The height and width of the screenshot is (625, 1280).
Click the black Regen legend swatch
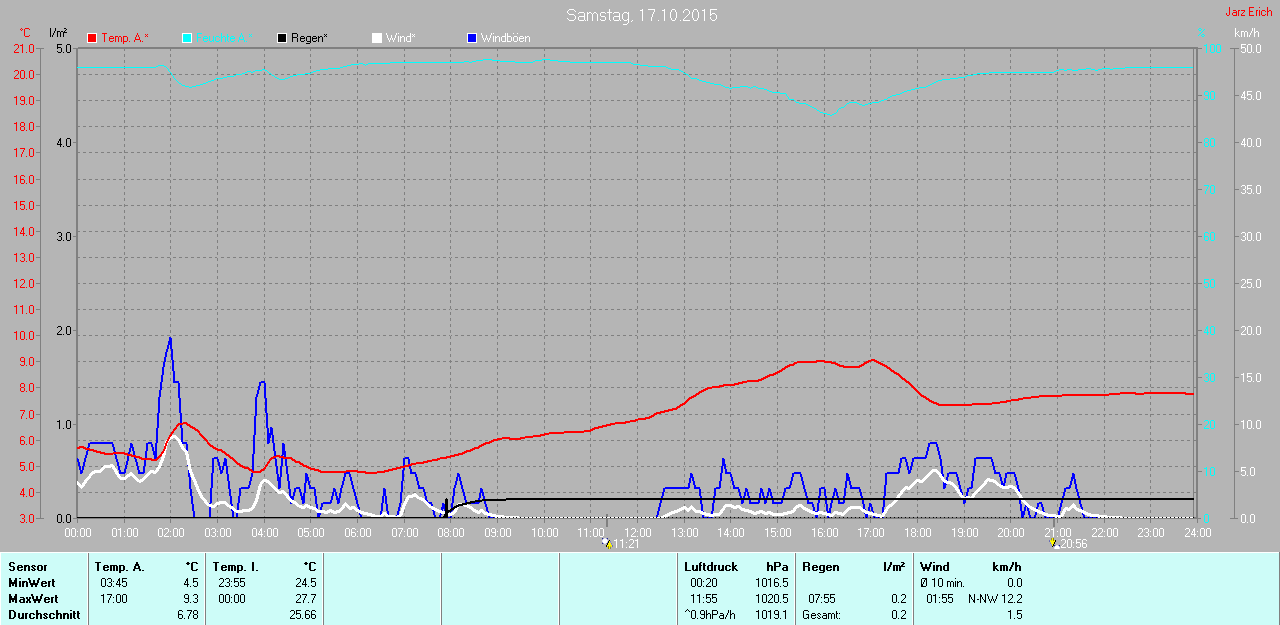pos(282,38)
